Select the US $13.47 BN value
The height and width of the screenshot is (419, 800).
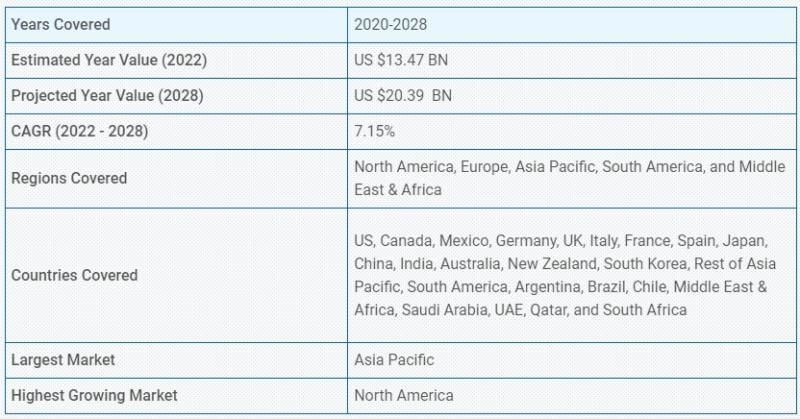[x=401, y=60]
